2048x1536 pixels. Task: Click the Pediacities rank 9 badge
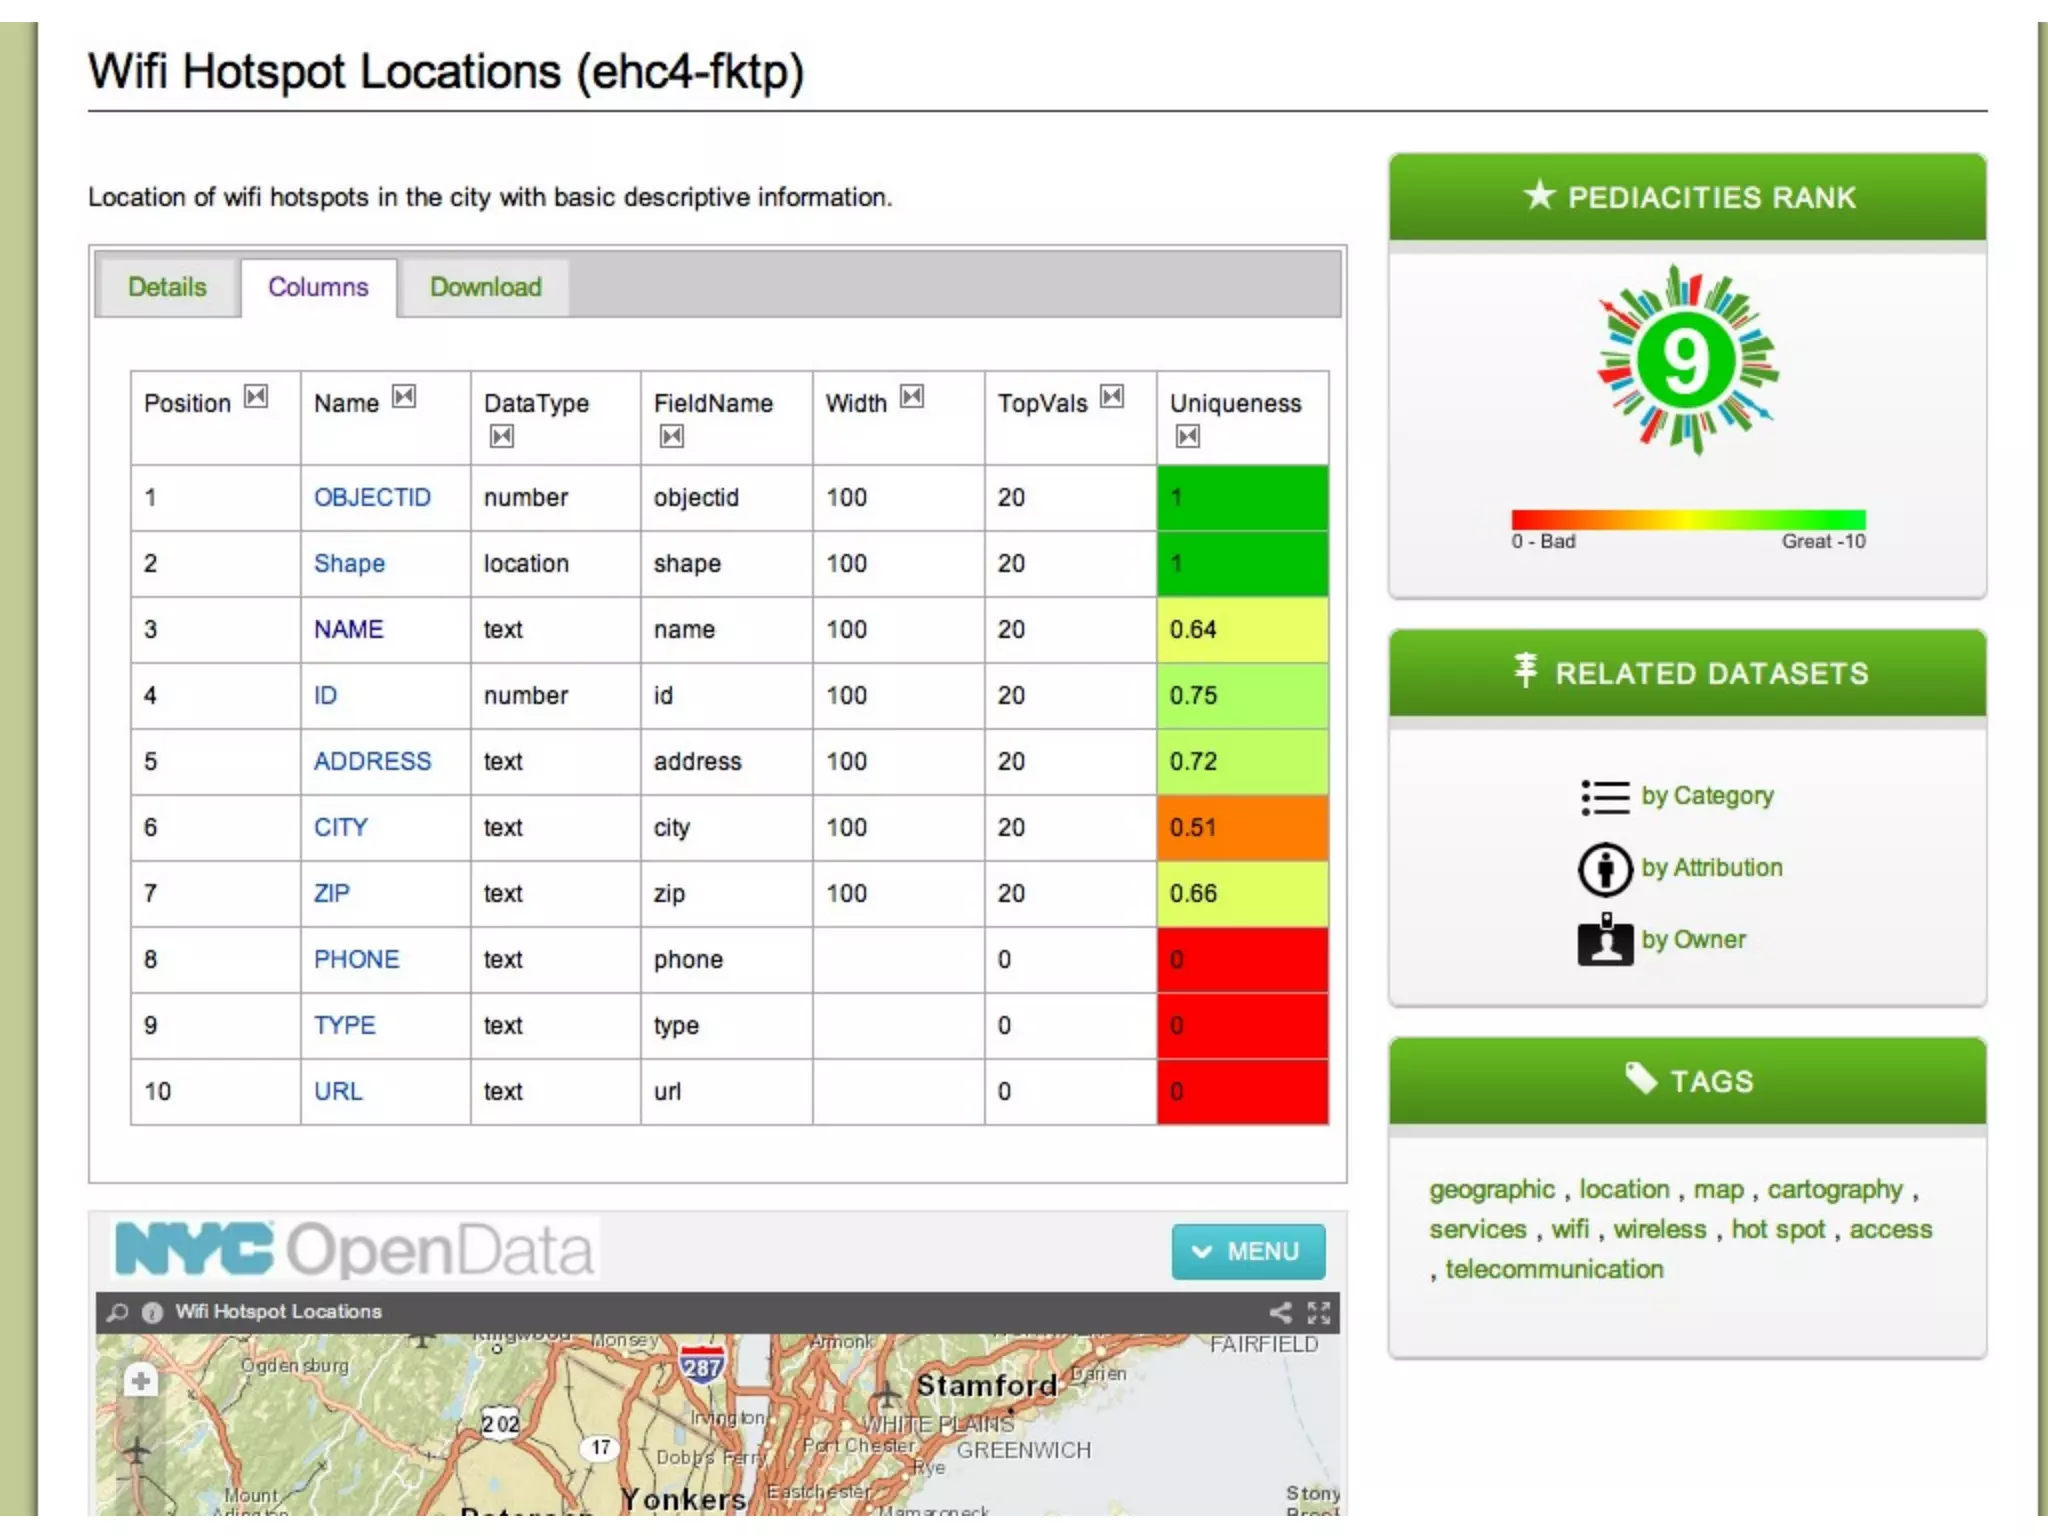tap(1686, 361)
